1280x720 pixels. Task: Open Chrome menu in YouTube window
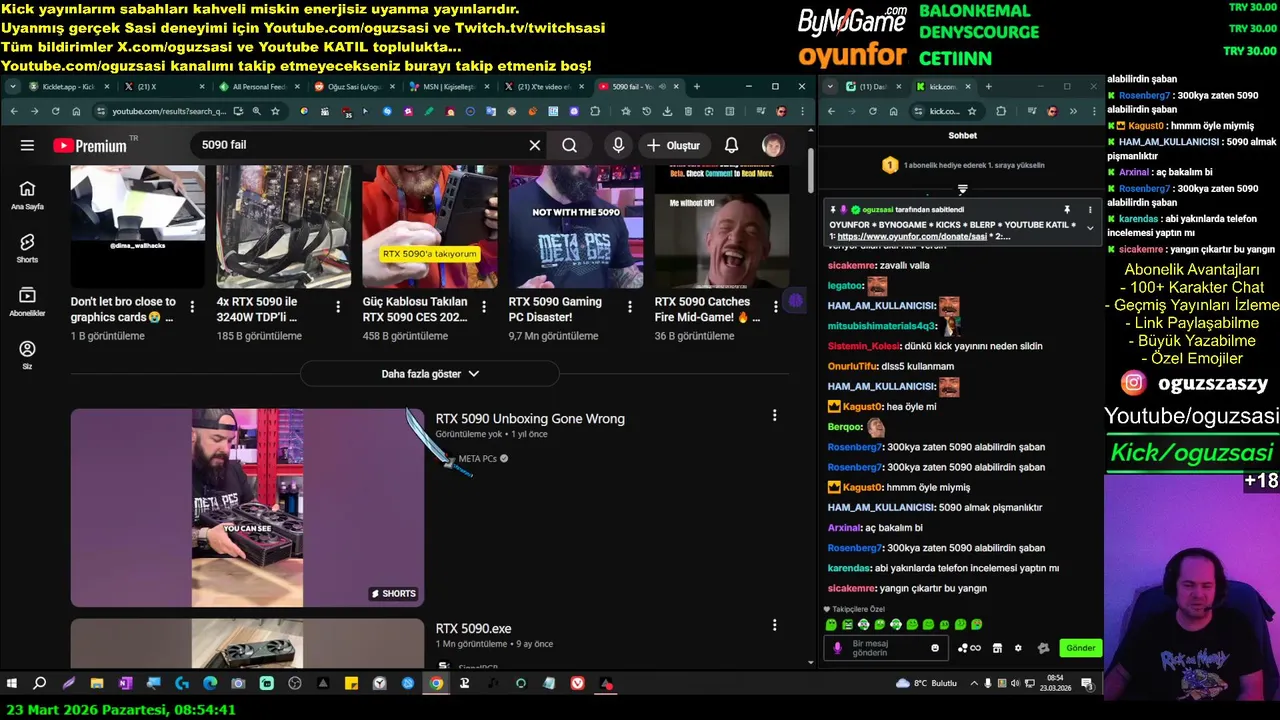point(801,111)
